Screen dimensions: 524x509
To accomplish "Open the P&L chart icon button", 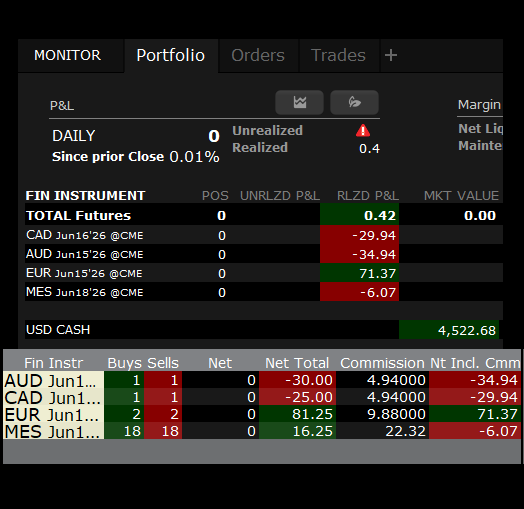I will click(299, 102).
